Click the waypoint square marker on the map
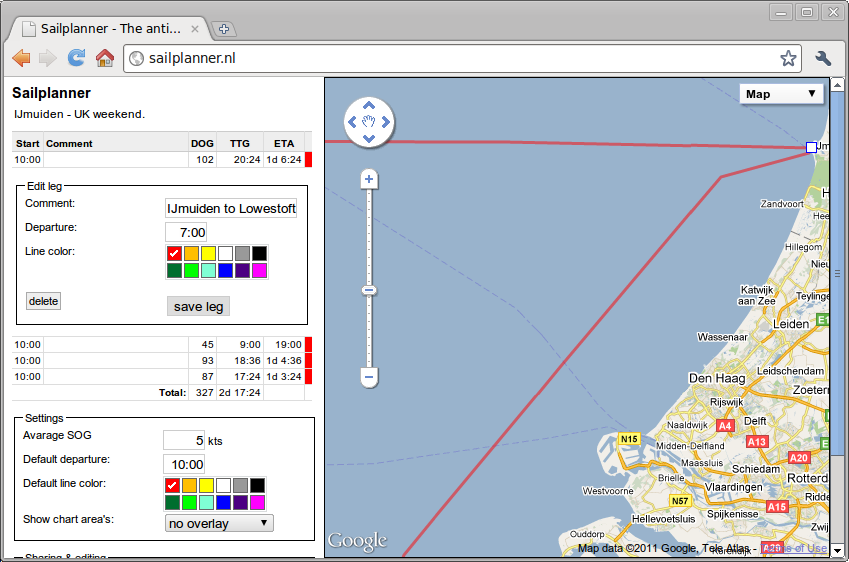This screenshot has width=849, height=562. tap(811, 148)
